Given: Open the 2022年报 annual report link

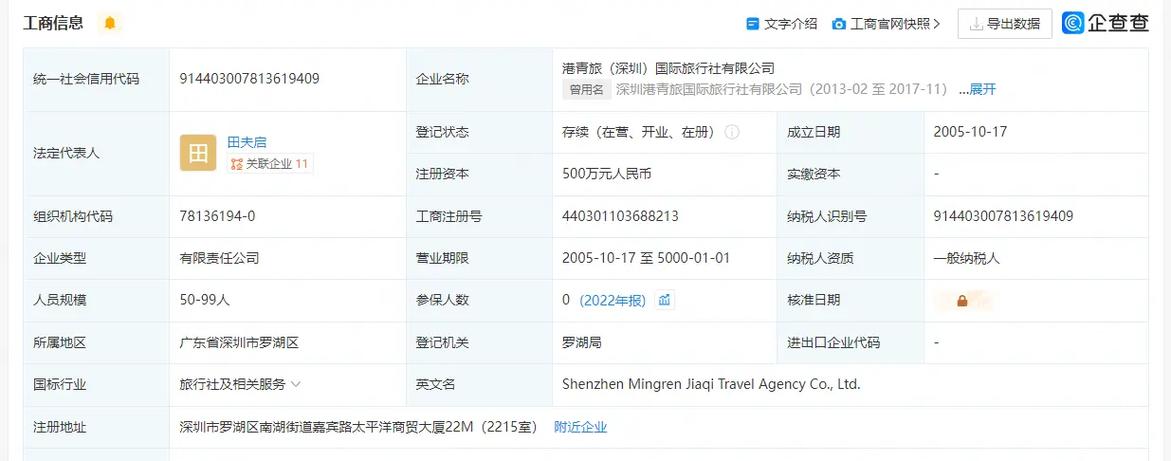Looking at the screenshot, I should pos(612,300).
